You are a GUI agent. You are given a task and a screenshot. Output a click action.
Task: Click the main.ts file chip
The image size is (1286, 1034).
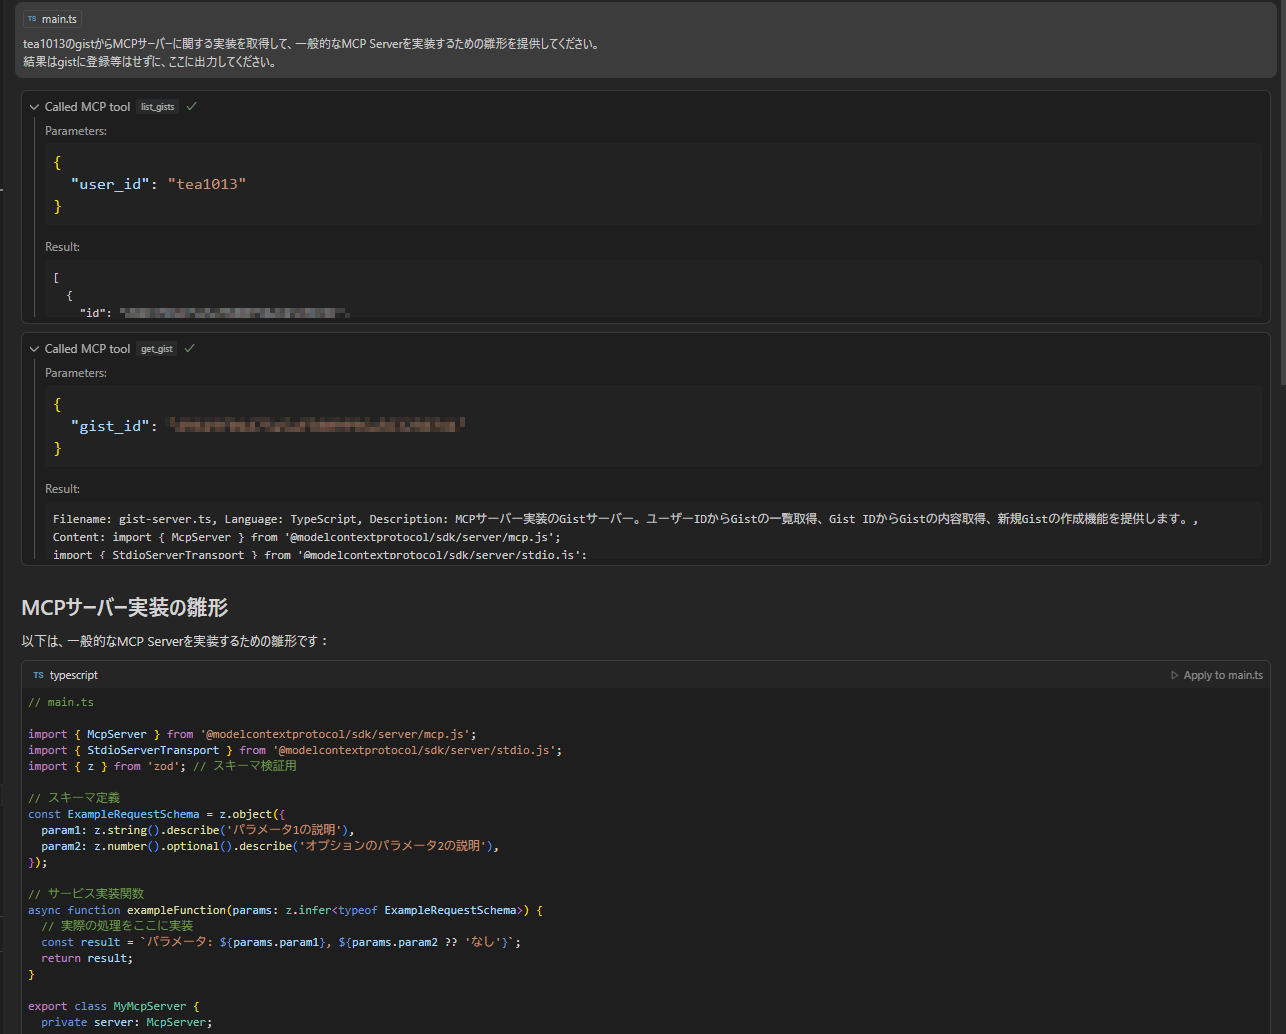tap(52, 19)
